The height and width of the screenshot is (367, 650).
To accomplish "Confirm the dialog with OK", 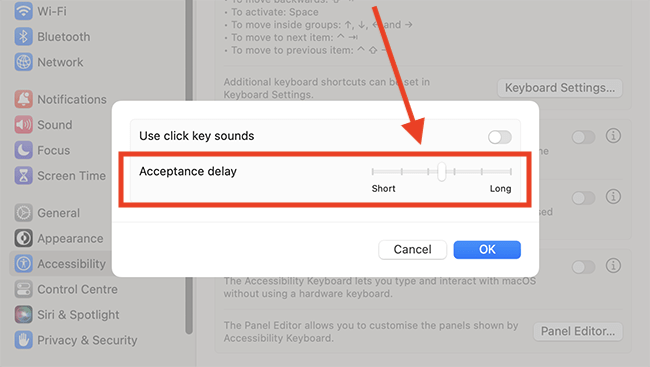I will click(x=487, y=250).
